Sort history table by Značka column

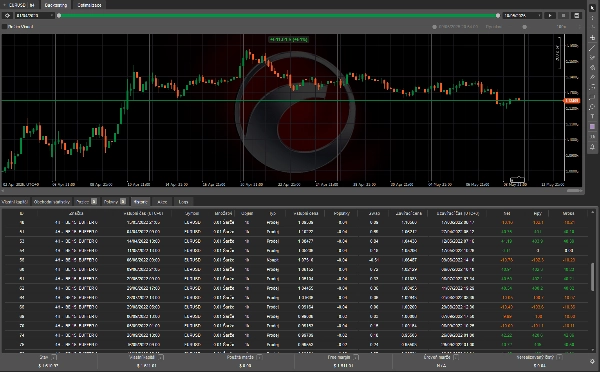point(76,213)
